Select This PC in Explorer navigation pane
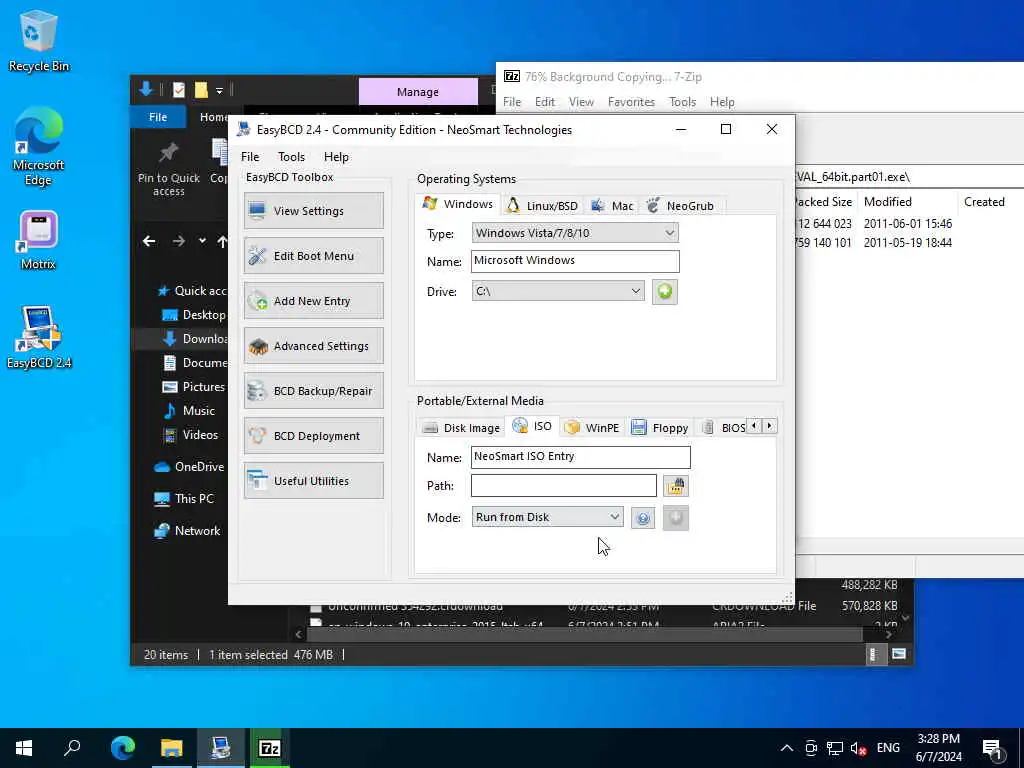The height and width of the screenshot is (768, 1024). click(x=184, y=499)
